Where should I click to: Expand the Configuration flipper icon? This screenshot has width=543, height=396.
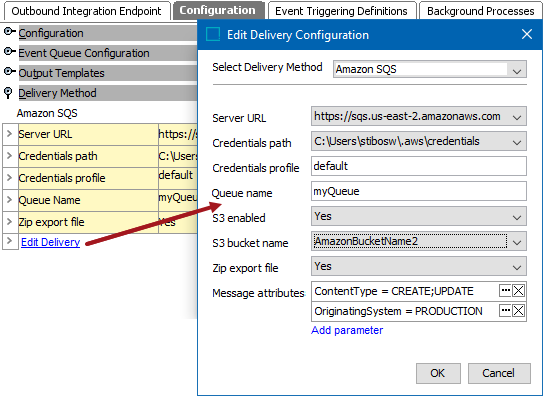pos(9,32)
